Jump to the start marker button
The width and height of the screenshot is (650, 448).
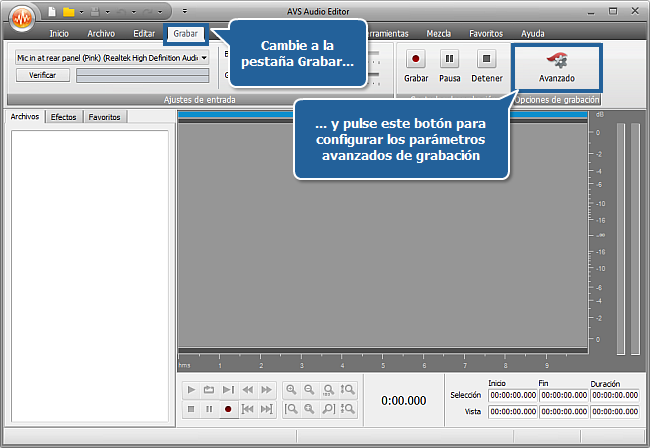247,409
